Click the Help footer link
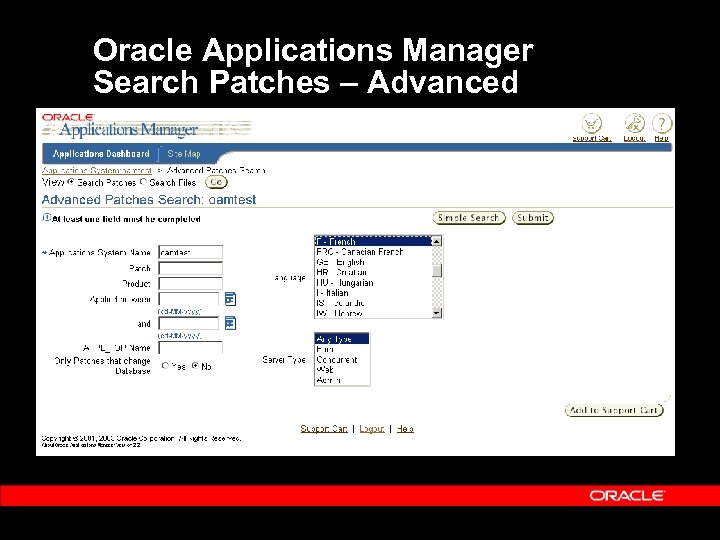Viewport: 720px width, 540px height. click(405, 428)
